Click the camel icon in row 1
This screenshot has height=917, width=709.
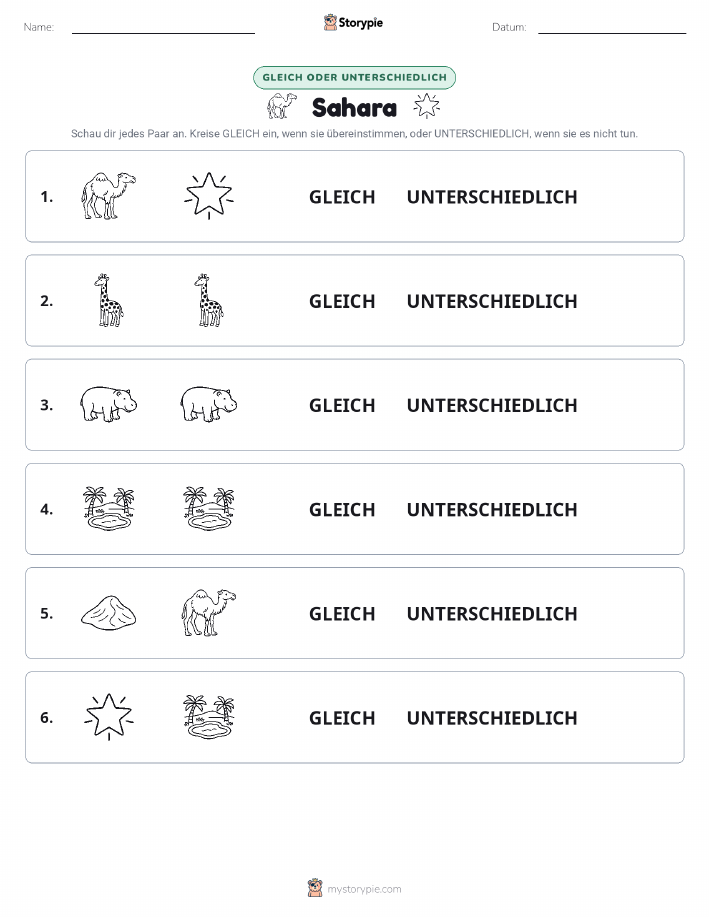click(108, 196)
